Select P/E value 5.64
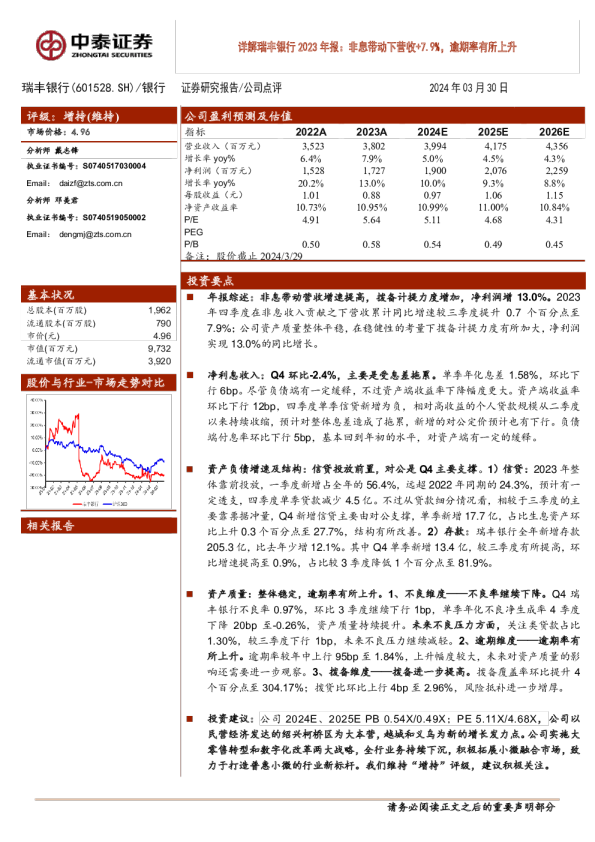595x842 pixels. (x=372, y=220)
